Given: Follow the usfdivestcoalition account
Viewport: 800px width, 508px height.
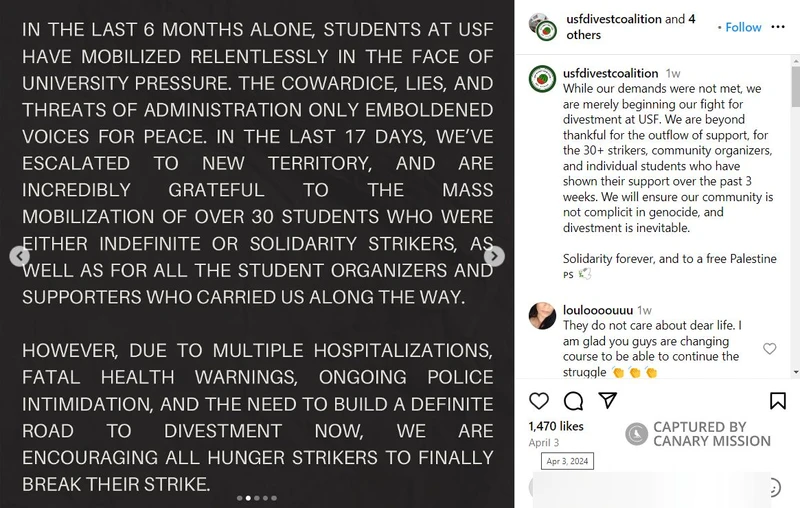Looking at the screenshot, I should [x=743, y=27].
